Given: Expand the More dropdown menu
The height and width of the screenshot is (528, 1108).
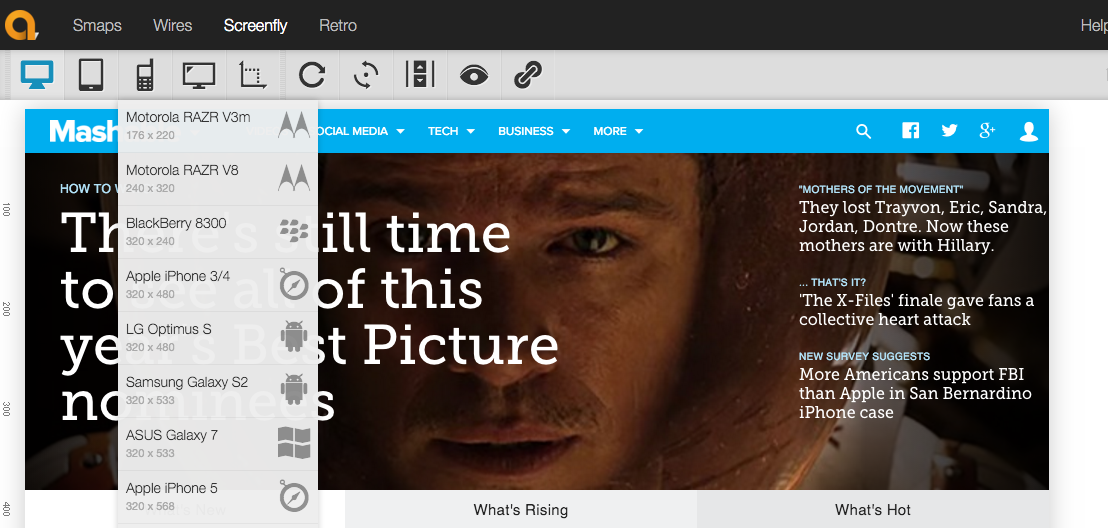Looking at the screenshot, I should 618,131.
